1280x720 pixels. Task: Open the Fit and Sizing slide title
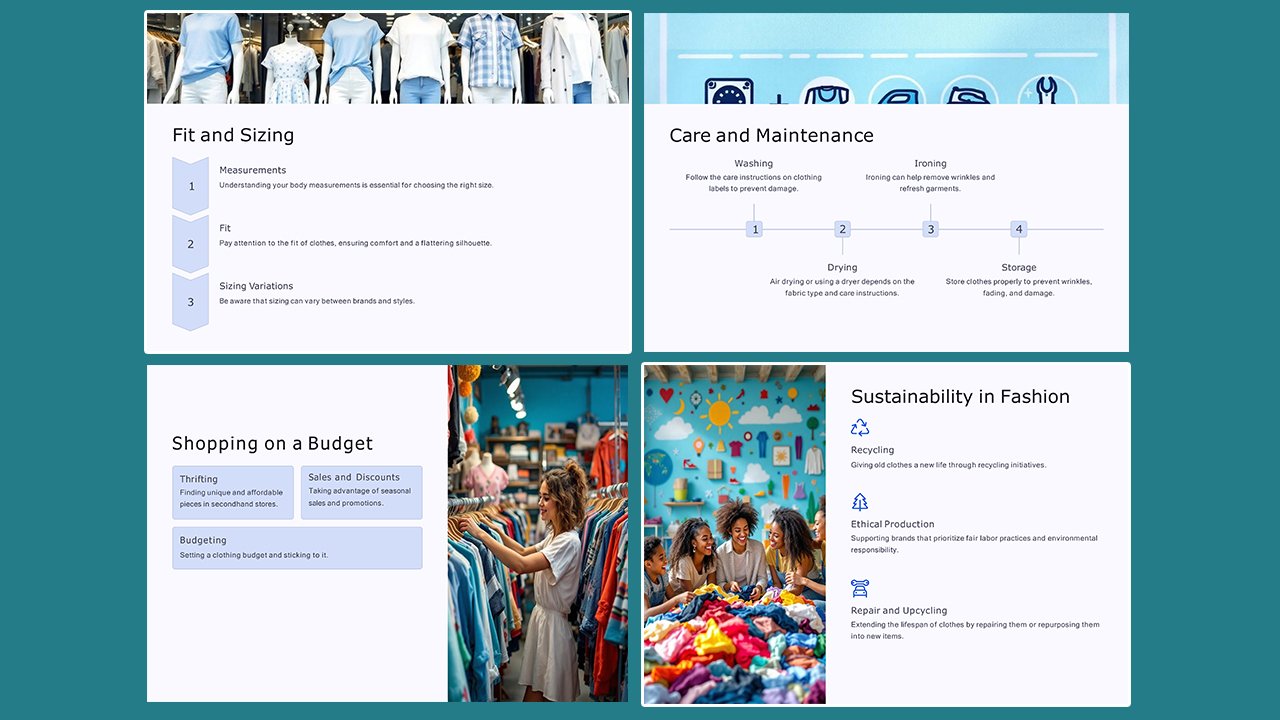233,135
